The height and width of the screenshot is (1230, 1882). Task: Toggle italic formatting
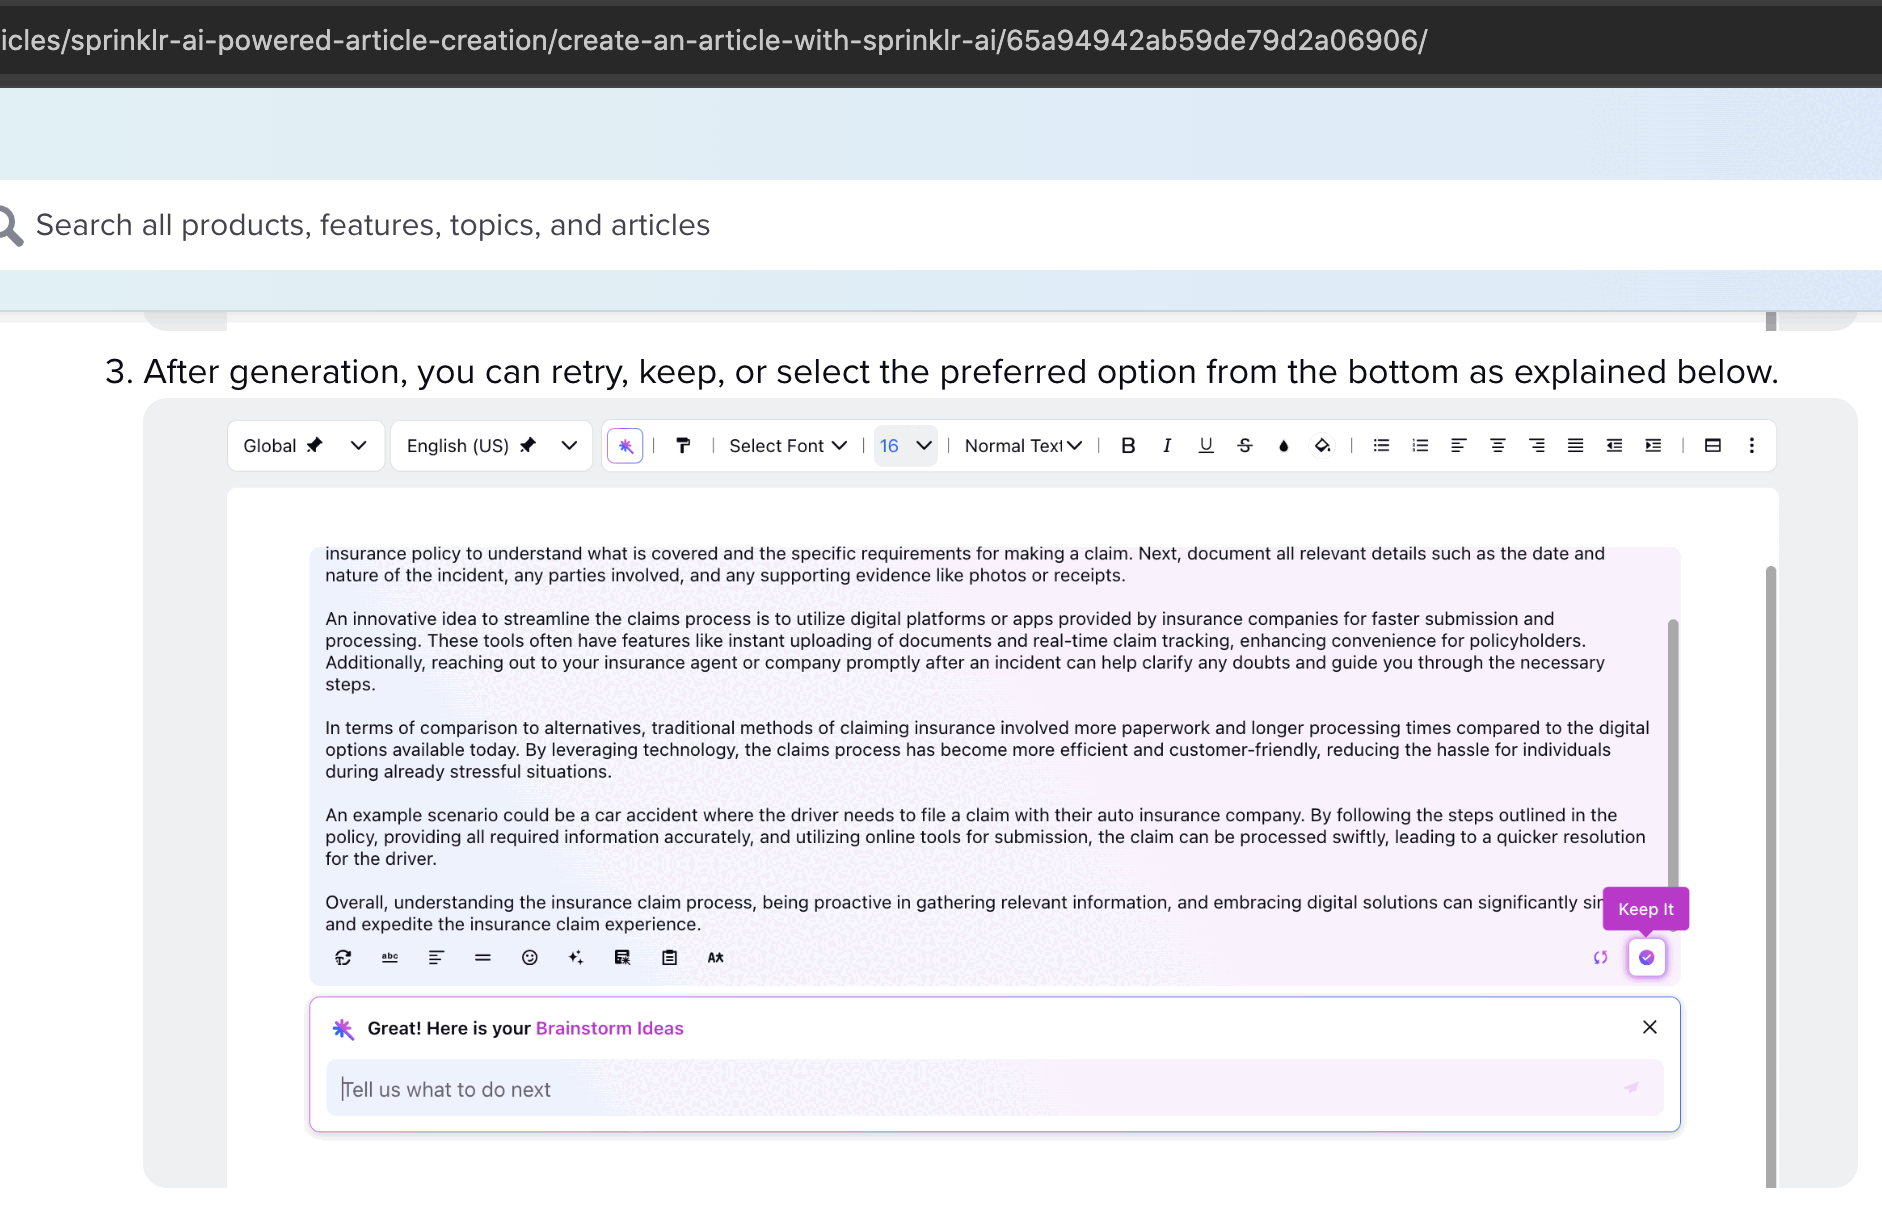coord(1167,446)
